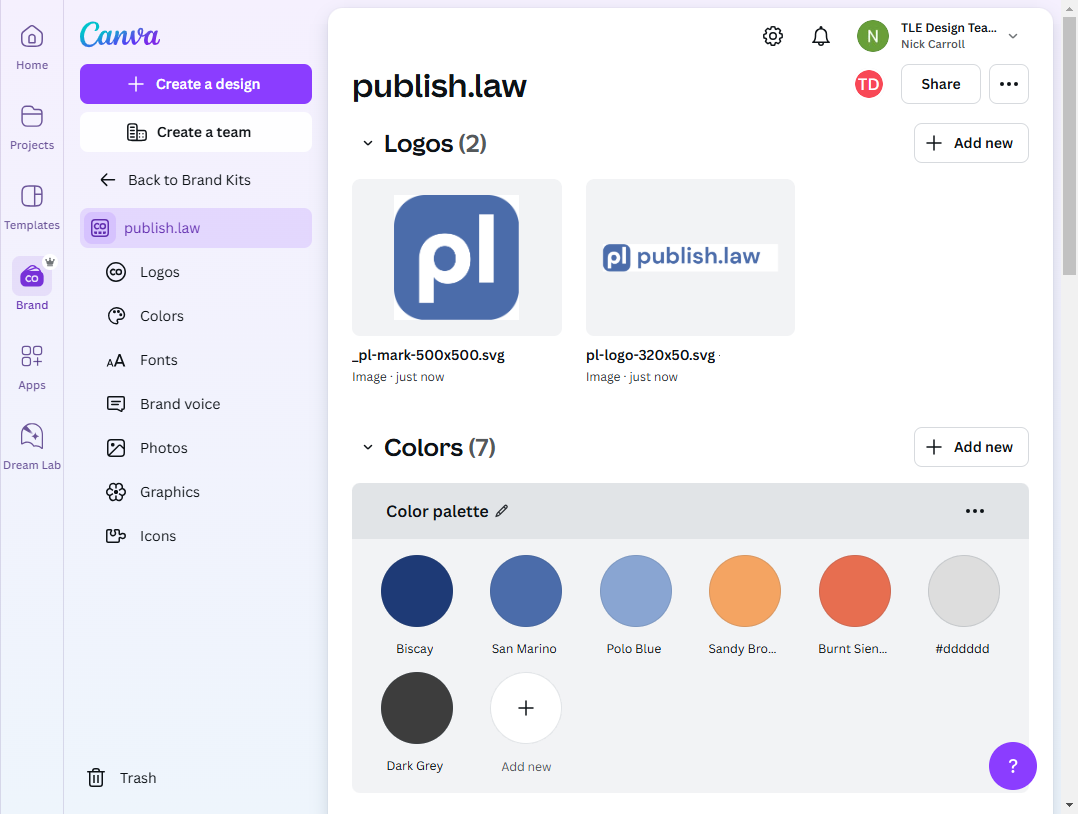
Task: Expand the TLE Design Team account dropdown
Action: 1013,36
